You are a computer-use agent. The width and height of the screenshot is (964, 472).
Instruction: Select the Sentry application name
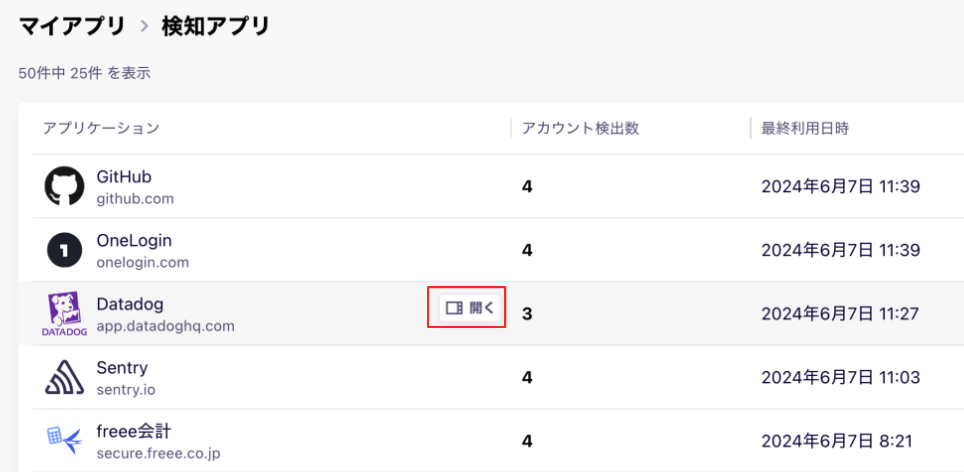point(122,368)
